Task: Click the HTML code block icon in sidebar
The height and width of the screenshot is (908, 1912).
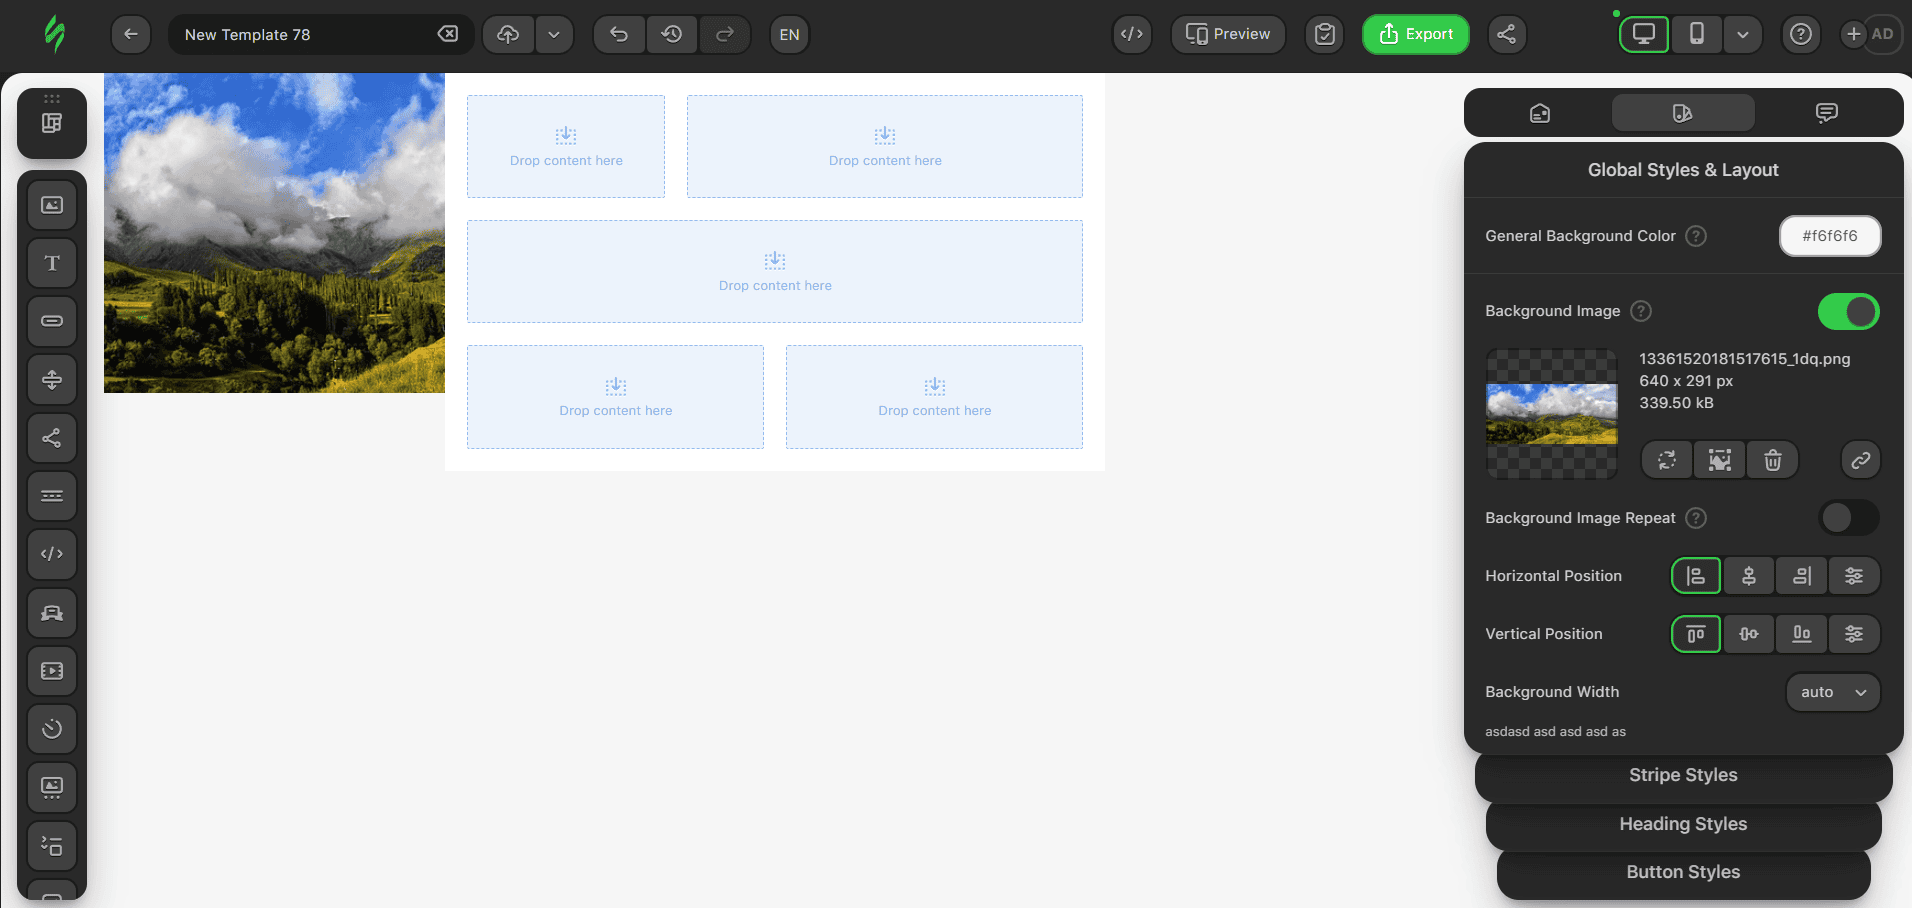Action: 52,554
